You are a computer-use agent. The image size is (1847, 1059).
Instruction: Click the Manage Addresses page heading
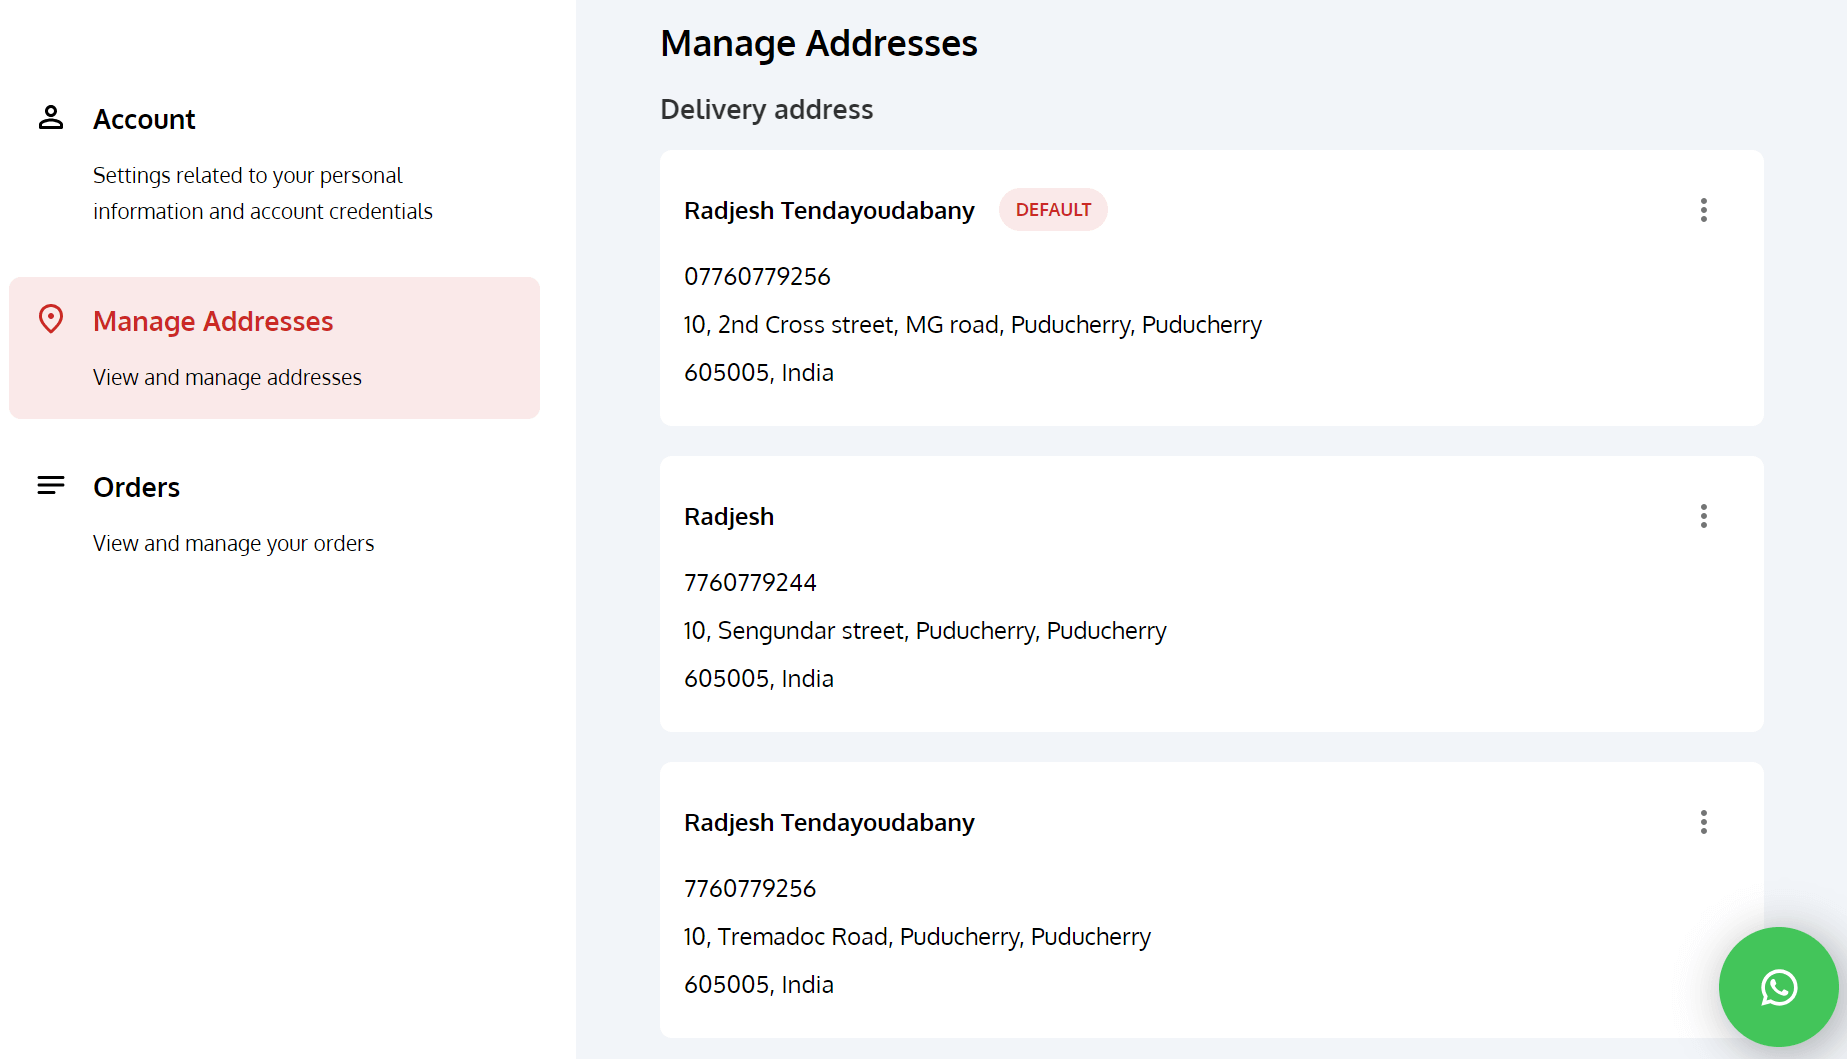pyautogui.click(x=819, y=44)
